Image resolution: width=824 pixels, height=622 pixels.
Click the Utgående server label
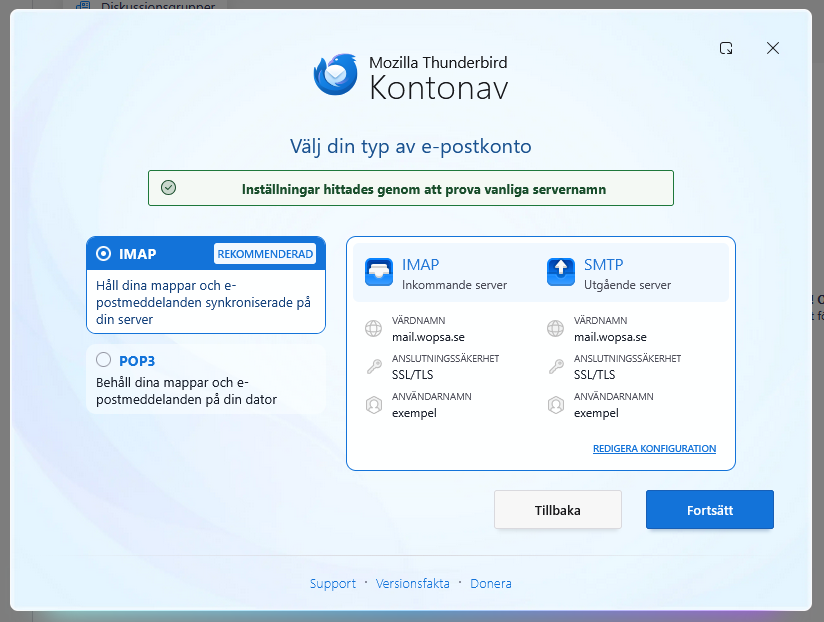point(627,285)
